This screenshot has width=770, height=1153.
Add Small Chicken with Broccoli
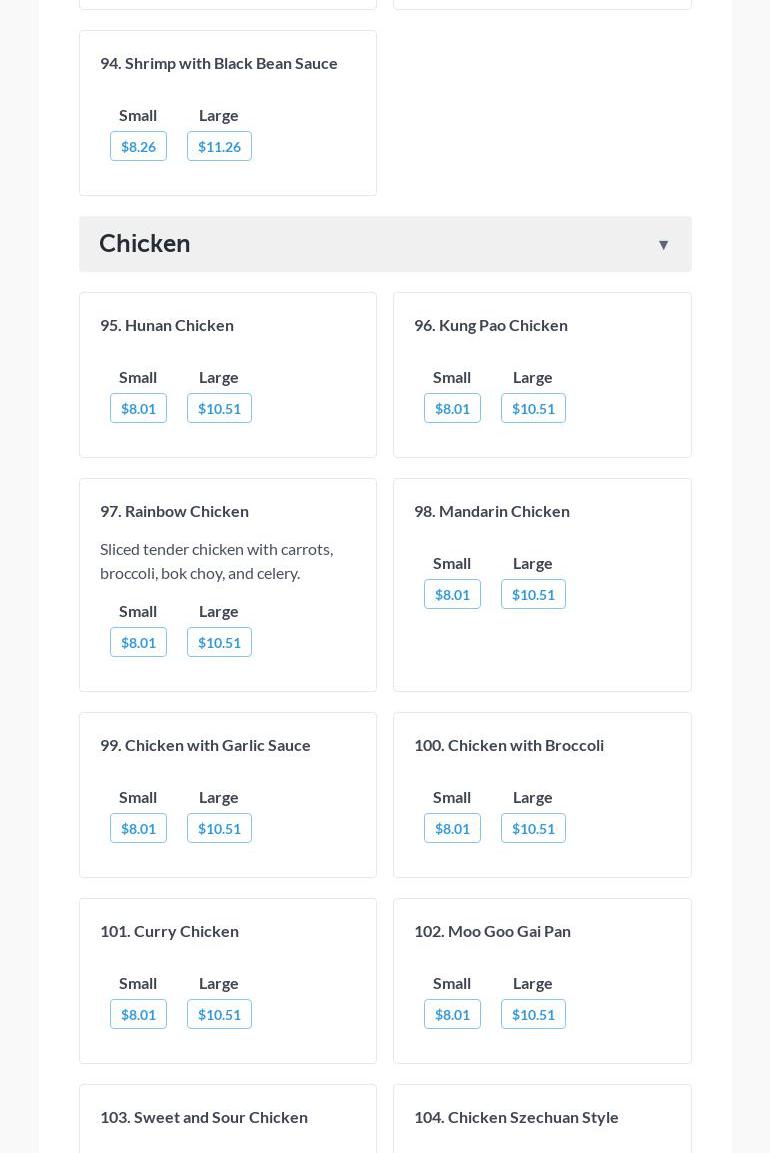pyautogui.click(x=452, y=829)
